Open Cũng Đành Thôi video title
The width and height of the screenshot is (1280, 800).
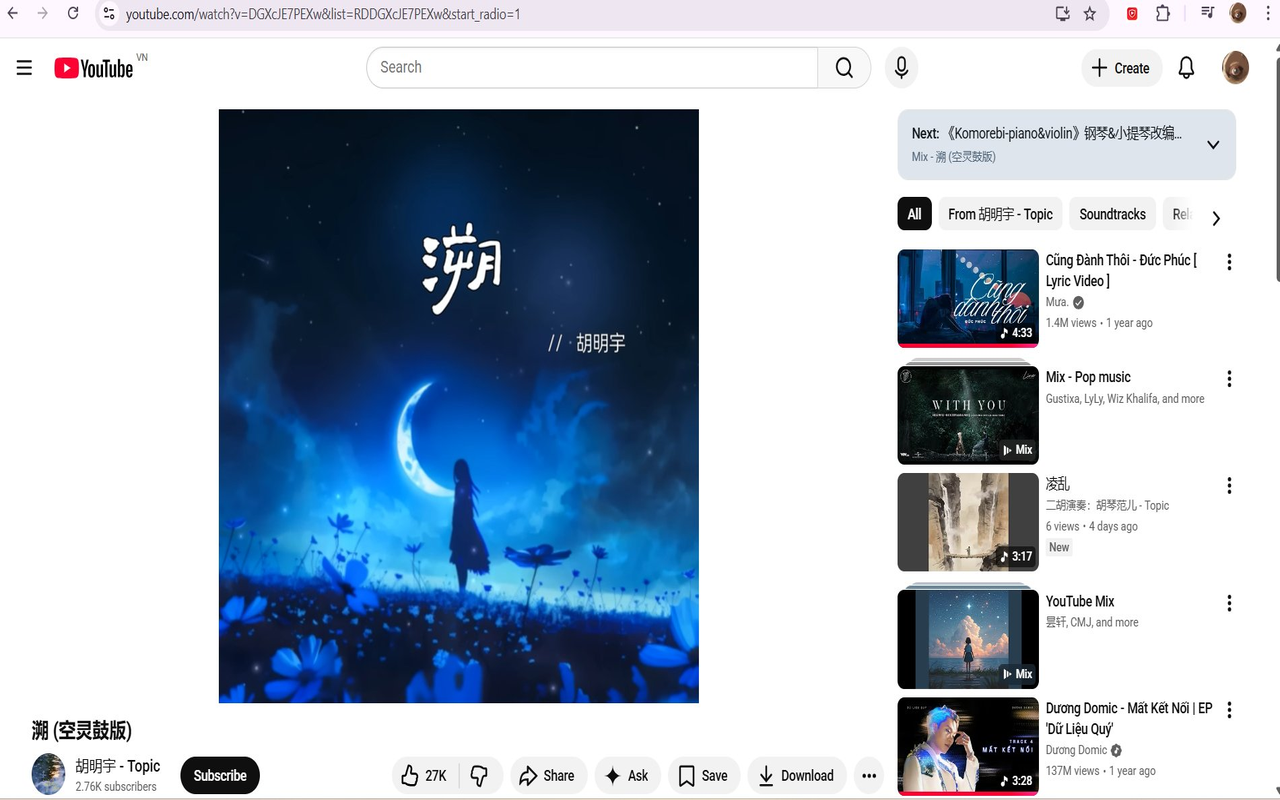tap(1121, 270)
